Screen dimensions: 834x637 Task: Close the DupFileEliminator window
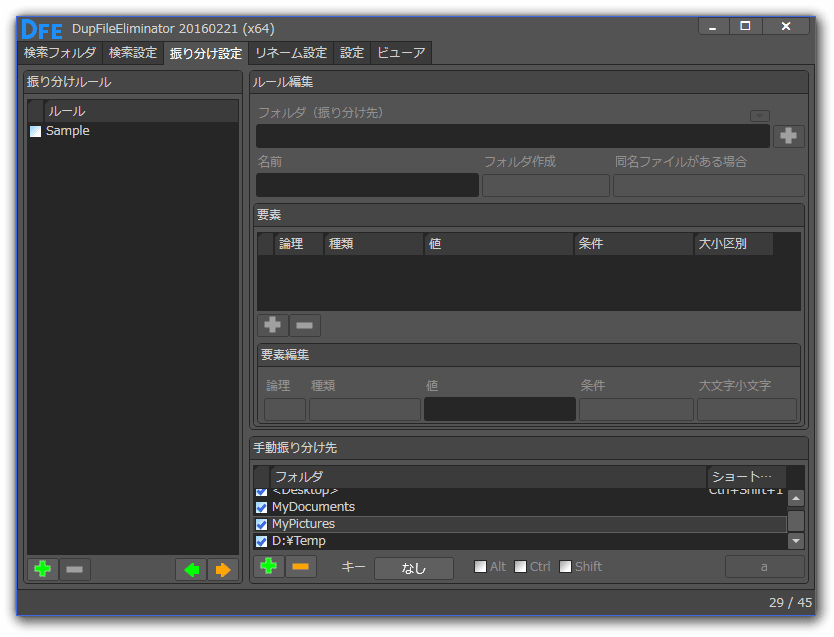tap(786, 27)
